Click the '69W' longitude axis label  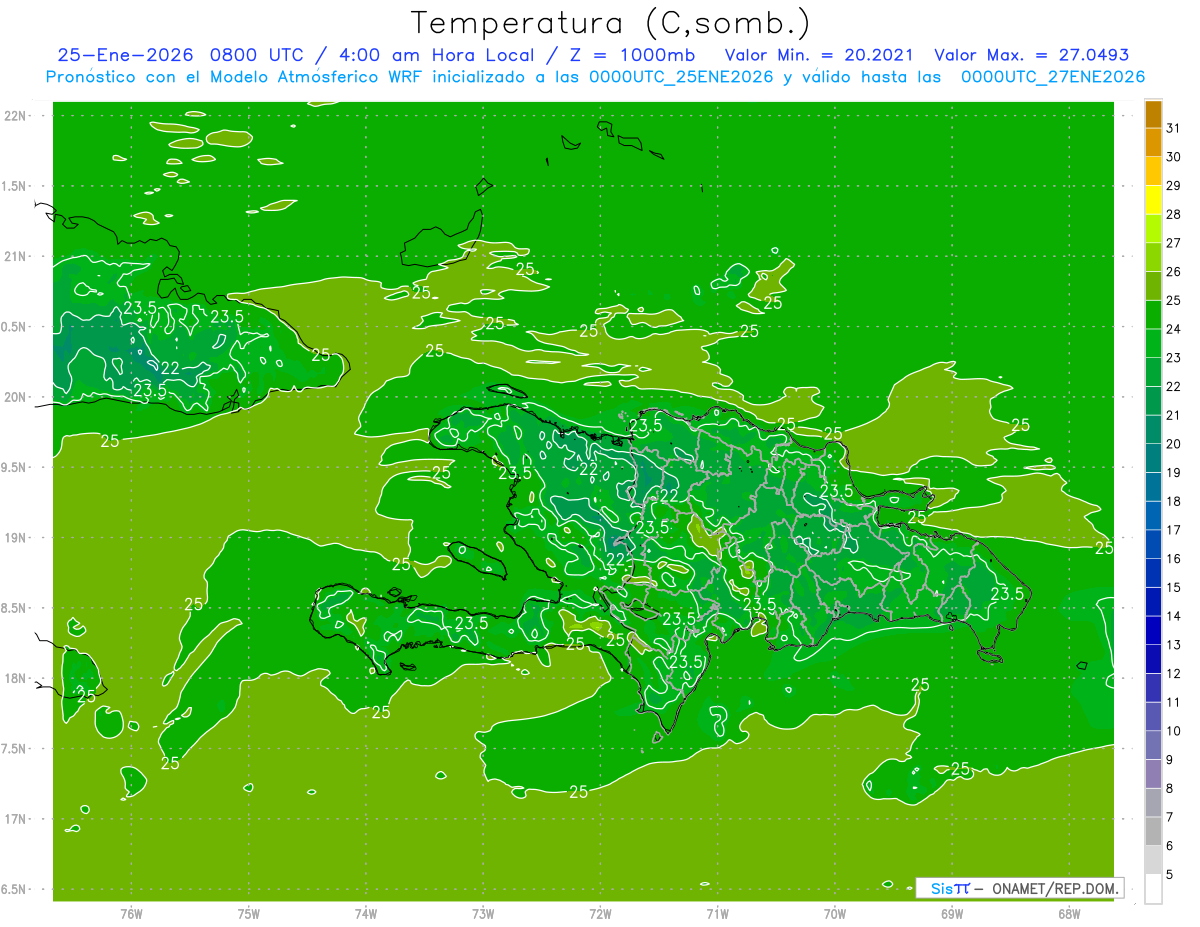point(952,913)
